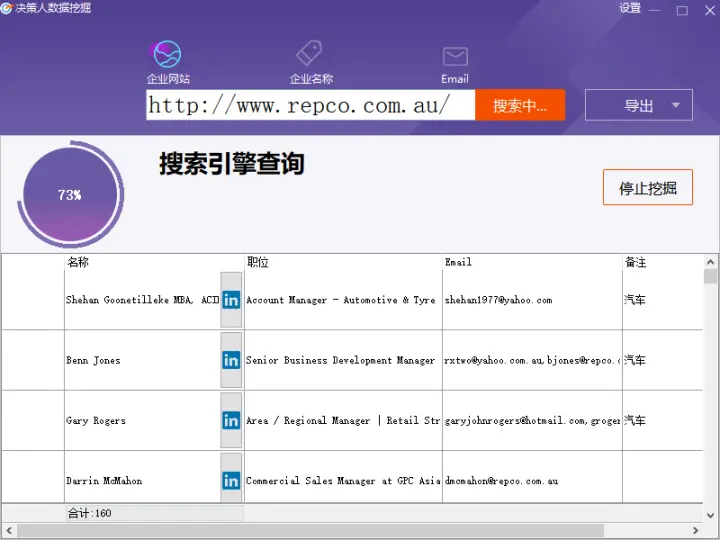Open the 设置 settings menu
This screenshot has width=720, height=540.
[x=630, y=8]
